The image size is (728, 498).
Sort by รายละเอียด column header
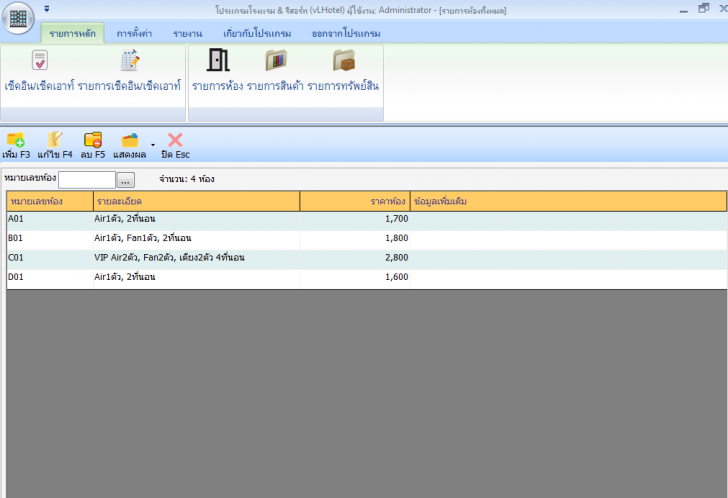coord(197,201)
